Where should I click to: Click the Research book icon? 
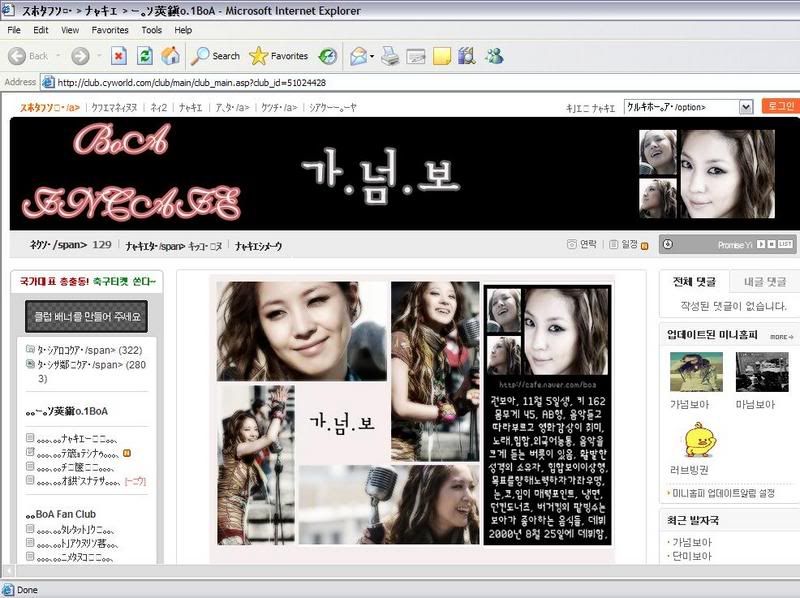point(466,56)
